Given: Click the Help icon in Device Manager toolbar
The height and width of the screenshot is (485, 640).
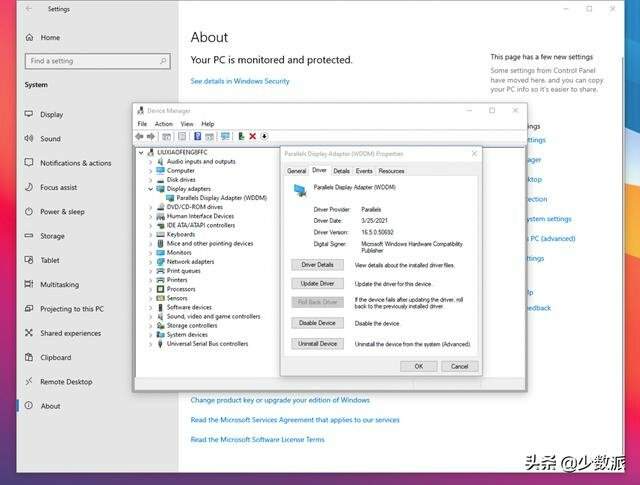Looking at the screenshot, I should click(198, 136).
